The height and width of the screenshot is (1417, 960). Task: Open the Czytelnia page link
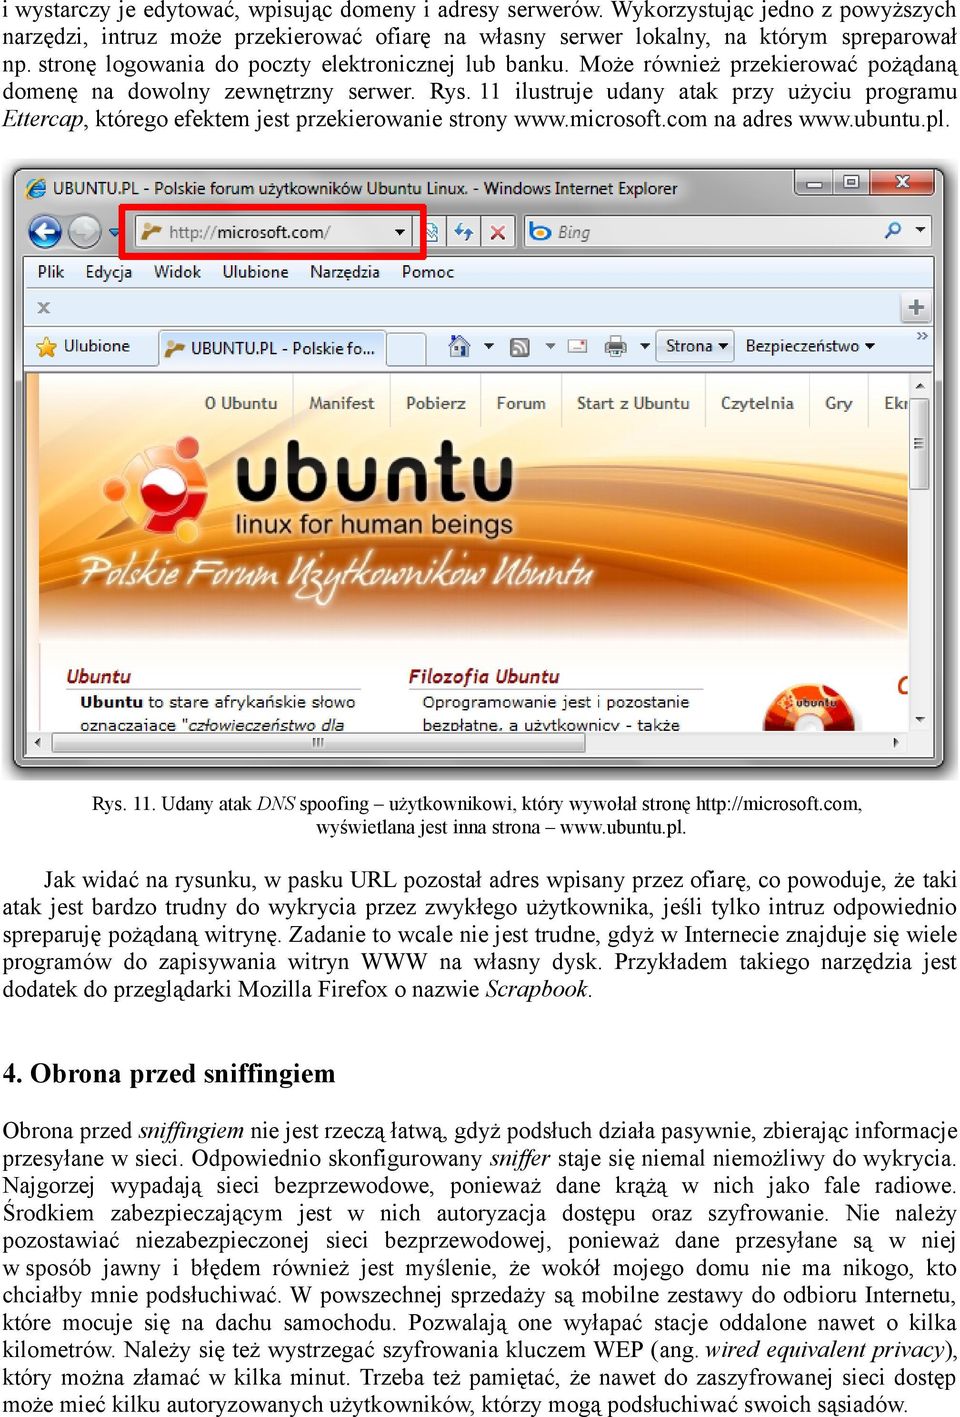757,403
